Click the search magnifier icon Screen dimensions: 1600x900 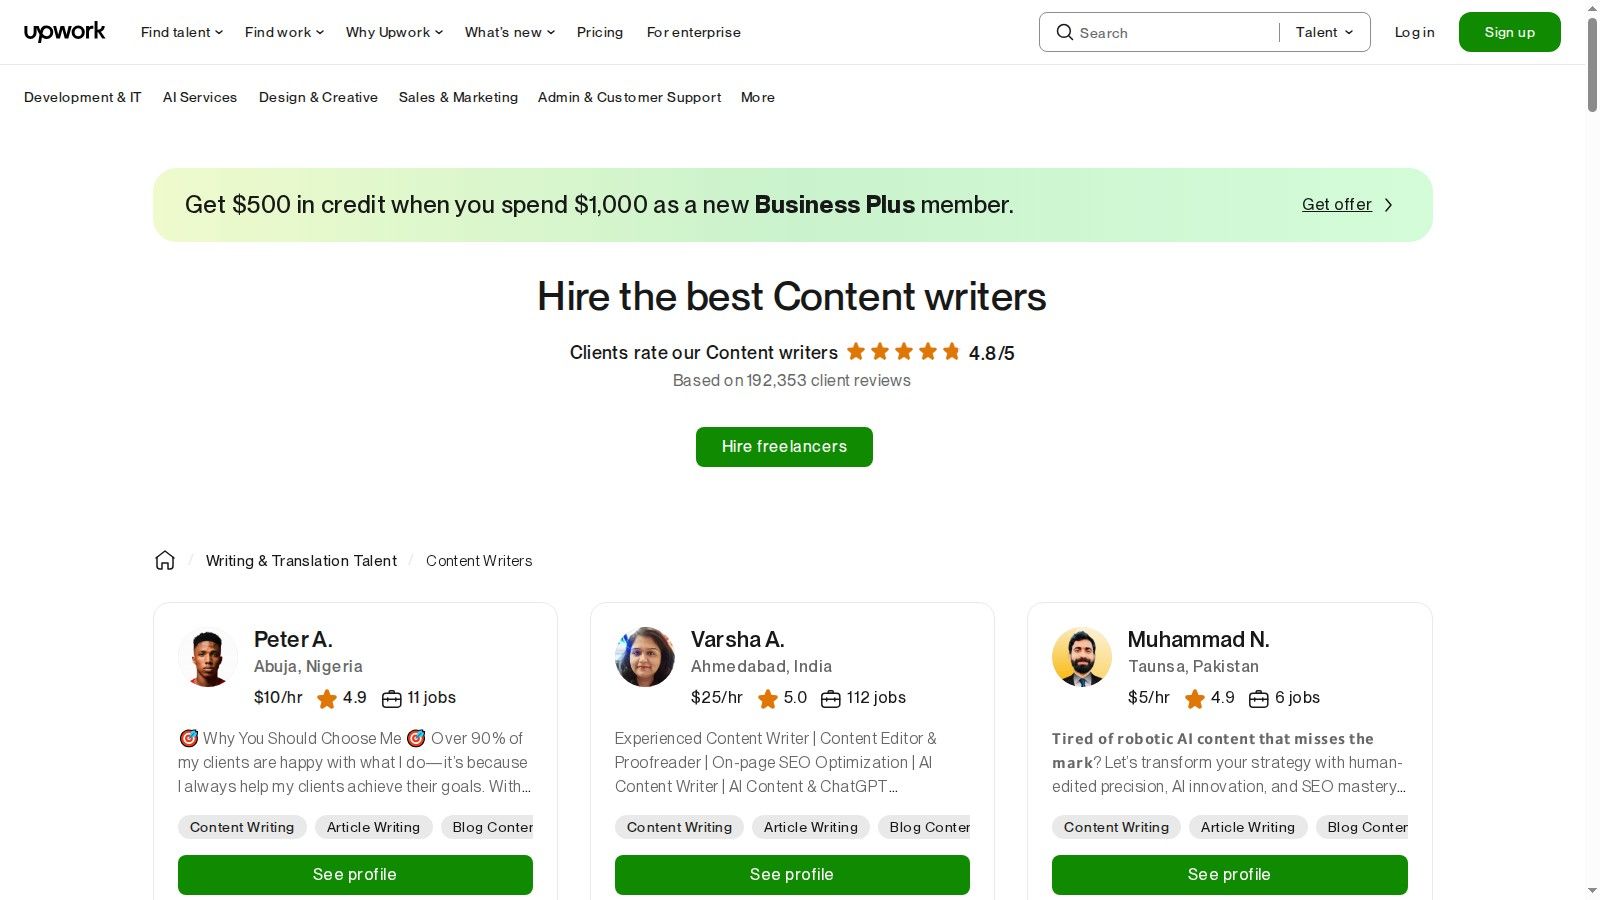(1065, 32)
